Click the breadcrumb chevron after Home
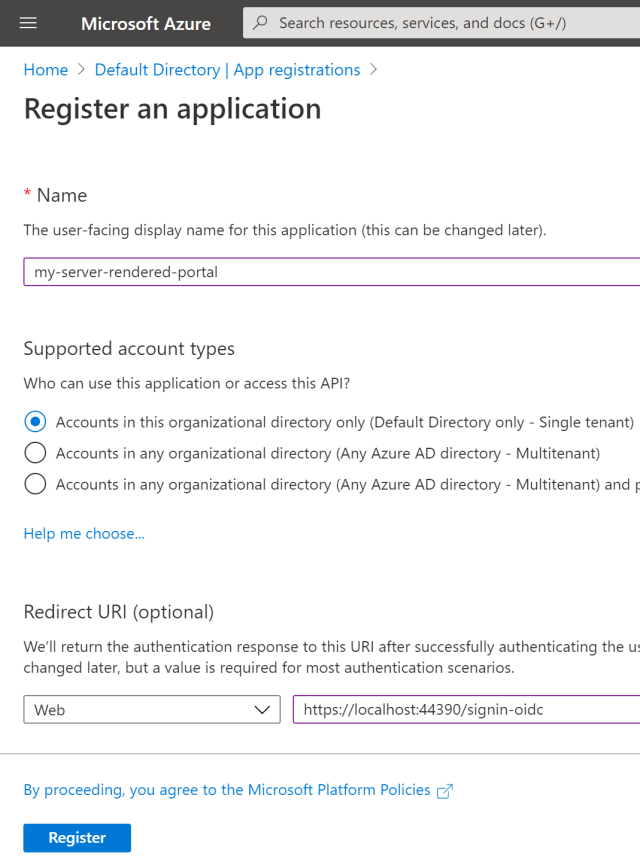Image resolution: width=640 pixels, height=862 pixels. [x=82, y=70]
